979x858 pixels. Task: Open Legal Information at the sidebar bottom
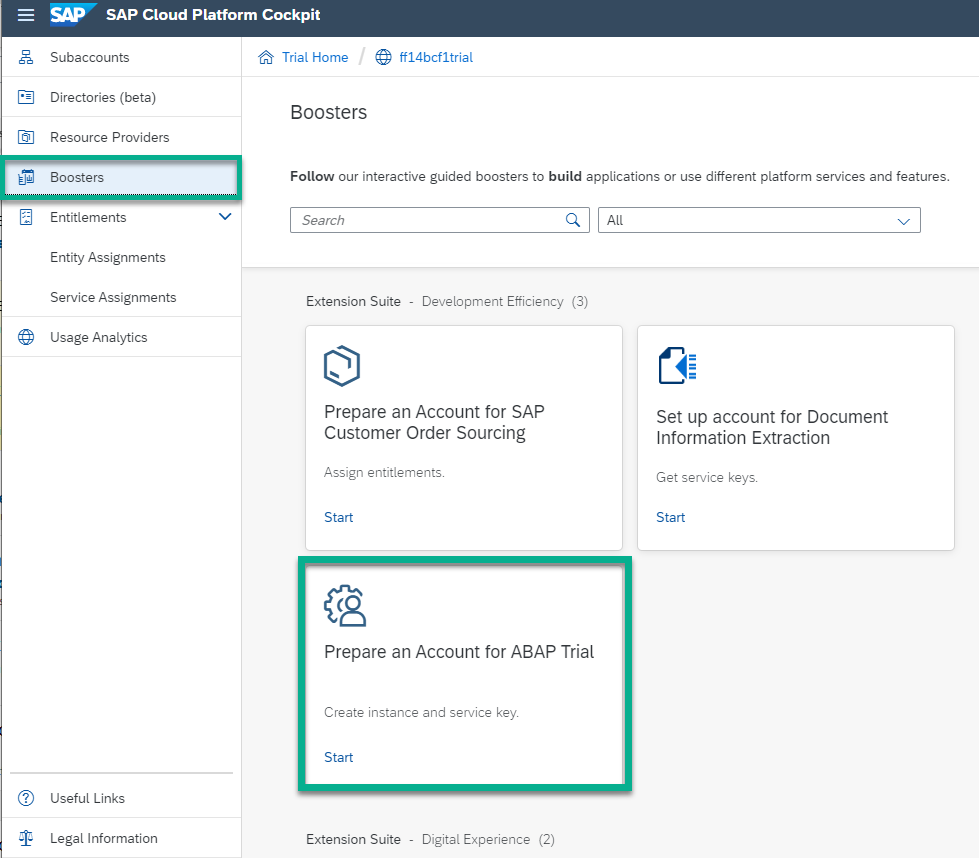coord(121,838)
